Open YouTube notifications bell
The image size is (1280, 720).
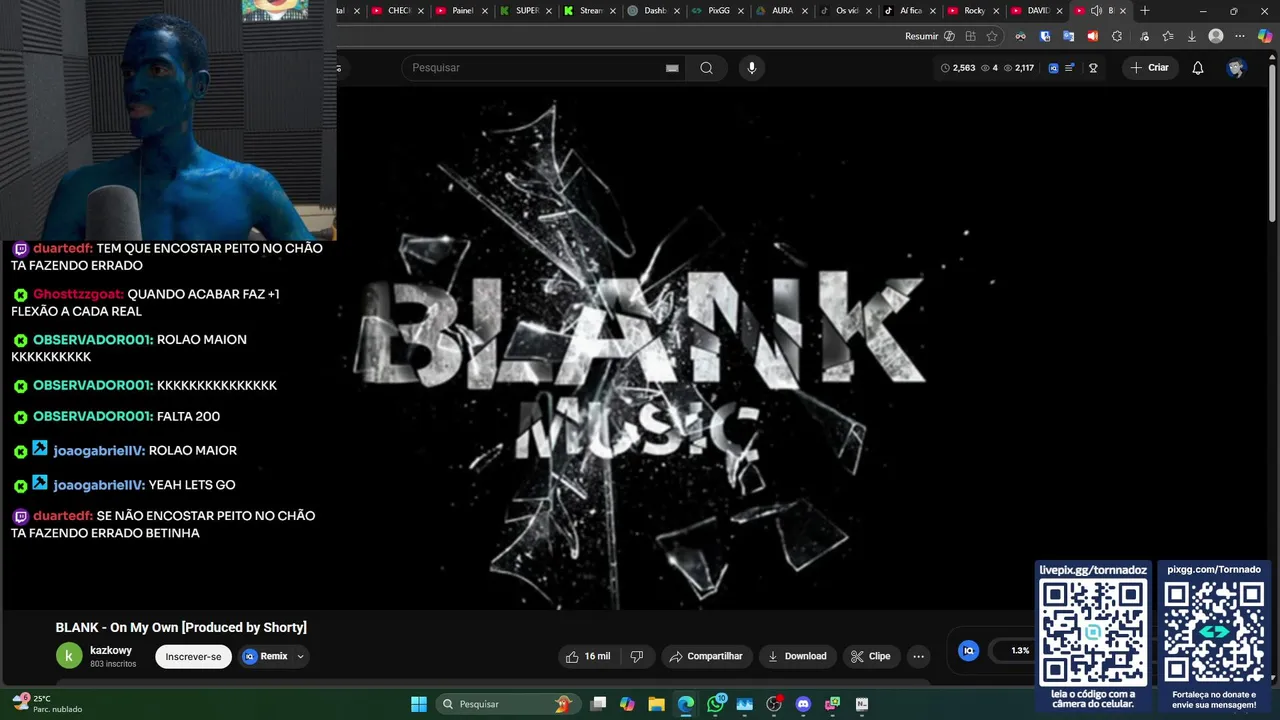tap(1197, 68)
